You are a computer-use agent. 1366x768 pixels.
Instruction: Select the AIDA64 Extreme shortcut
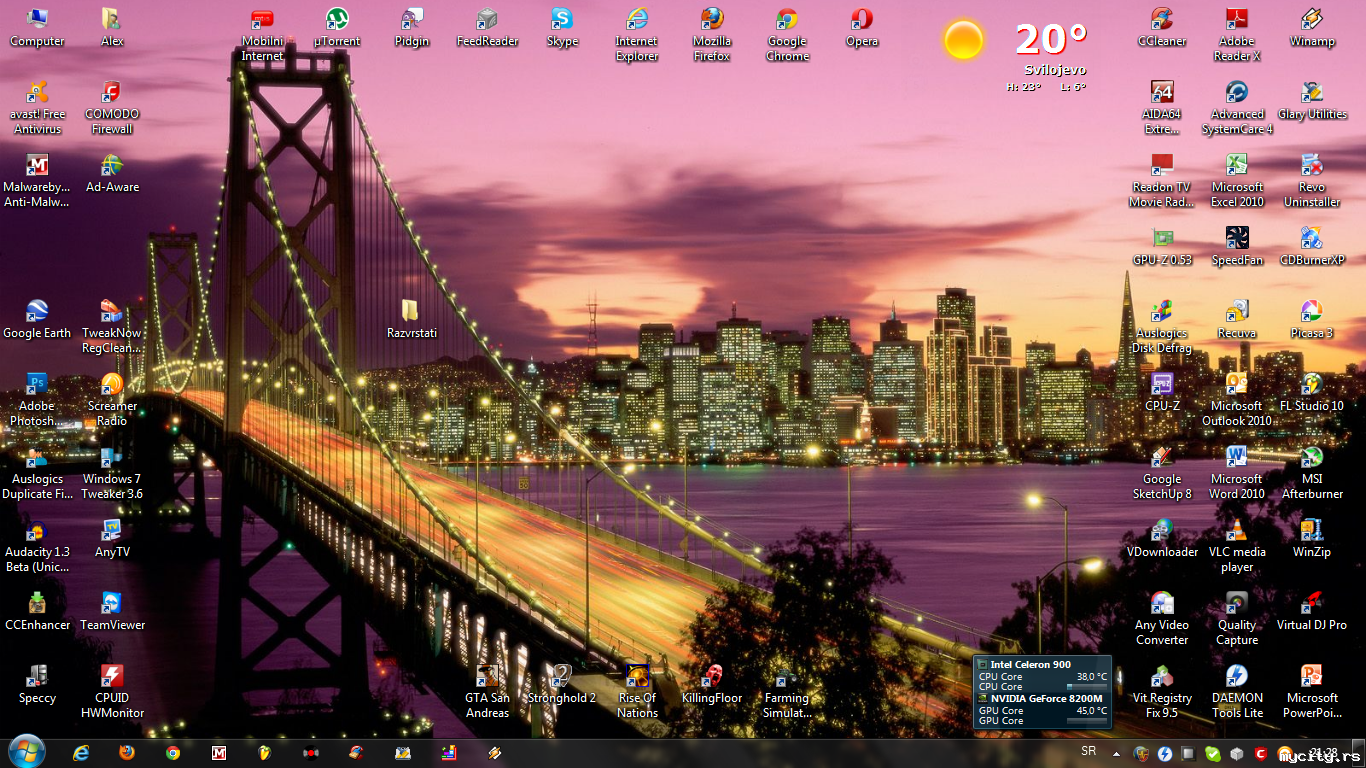pos(1162,108)
